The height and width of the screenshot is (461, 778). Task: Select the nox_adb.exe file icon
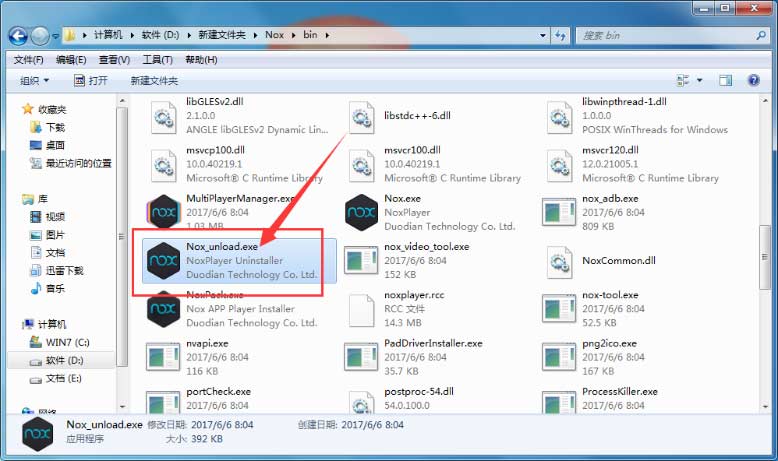[559, 212]
